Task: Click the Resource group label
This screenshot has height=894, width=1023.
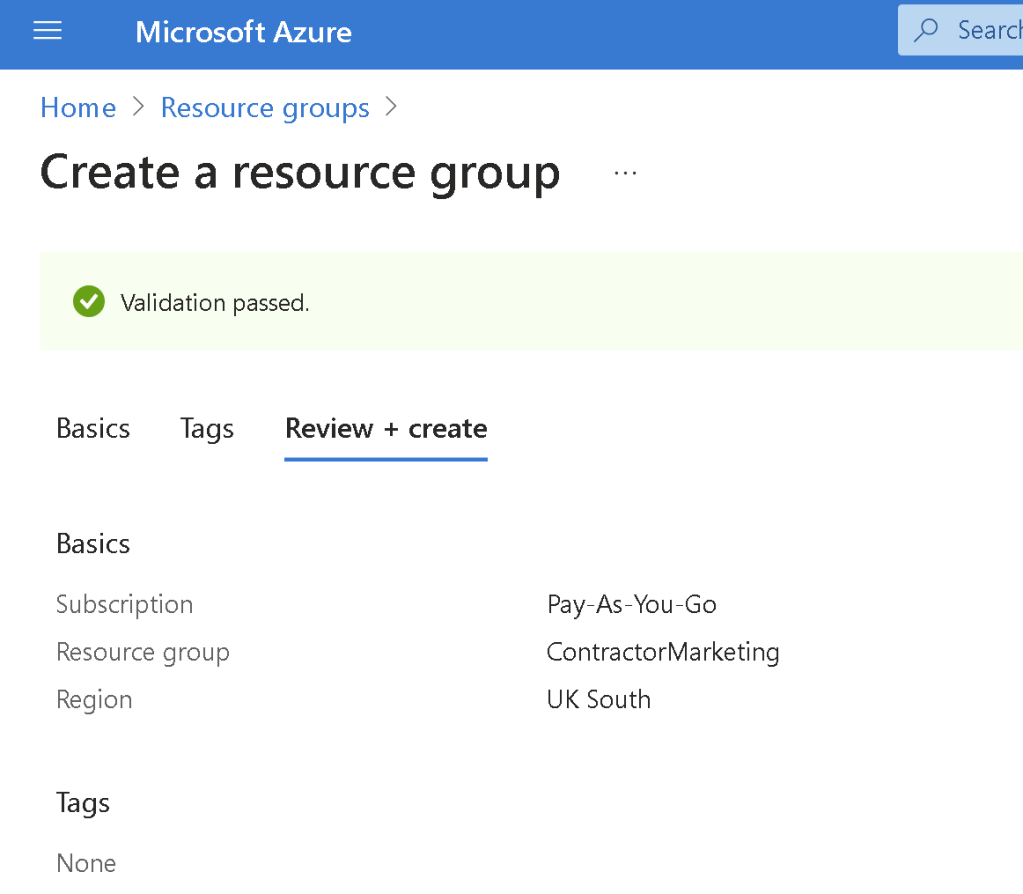Action: [143, 653]
